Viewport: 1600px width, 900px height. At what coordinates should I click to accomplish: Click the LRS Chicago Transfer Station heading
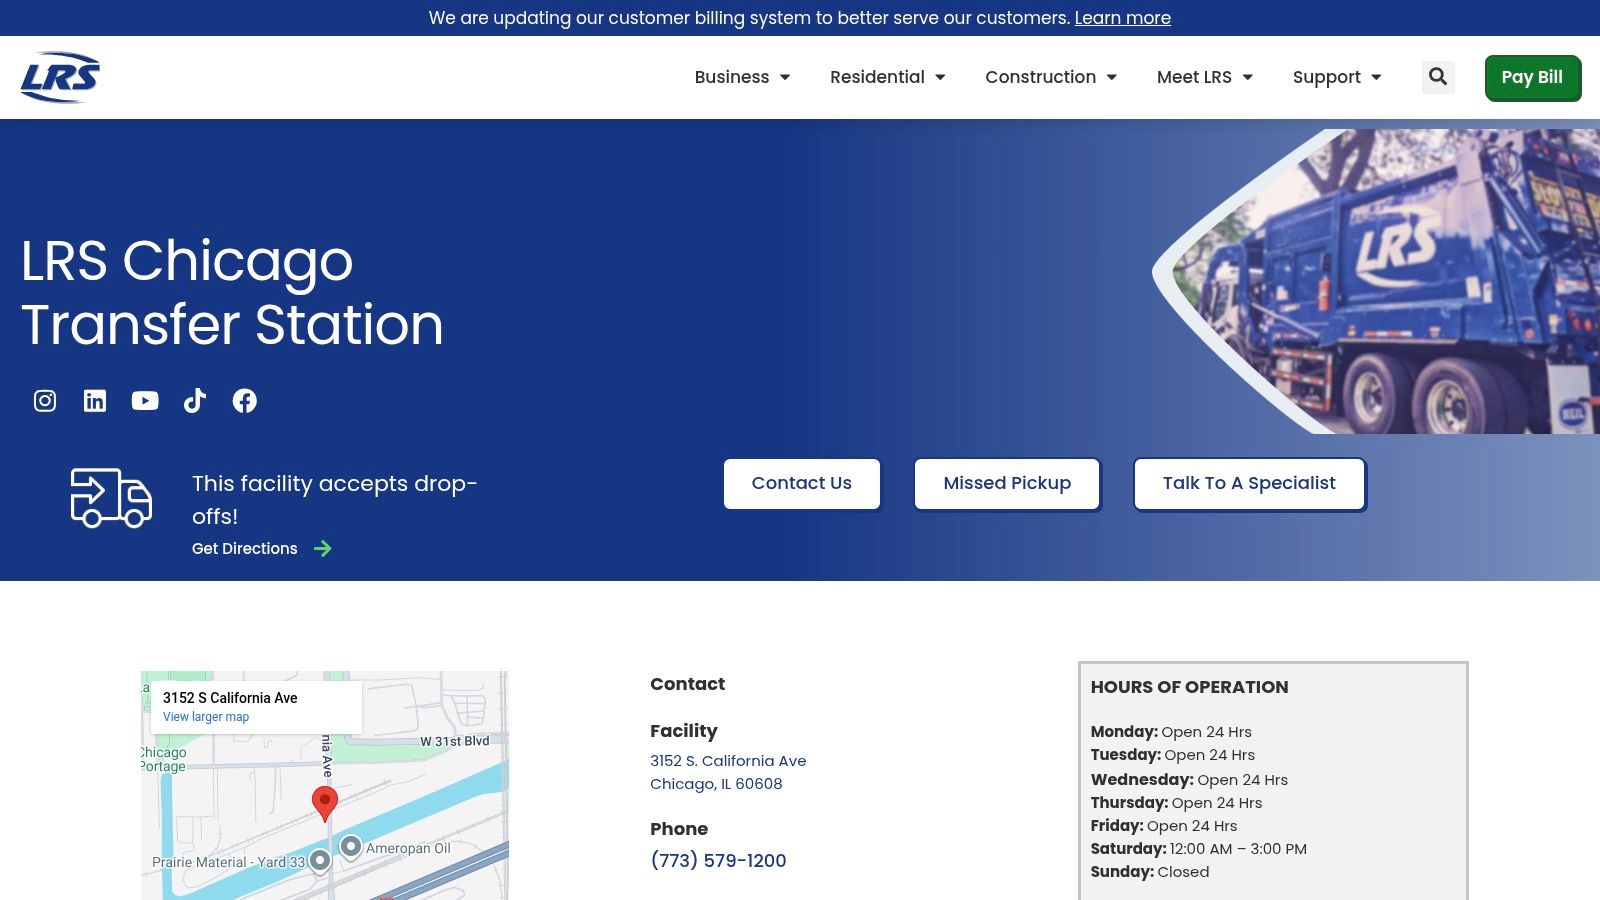tap(232, 292)
